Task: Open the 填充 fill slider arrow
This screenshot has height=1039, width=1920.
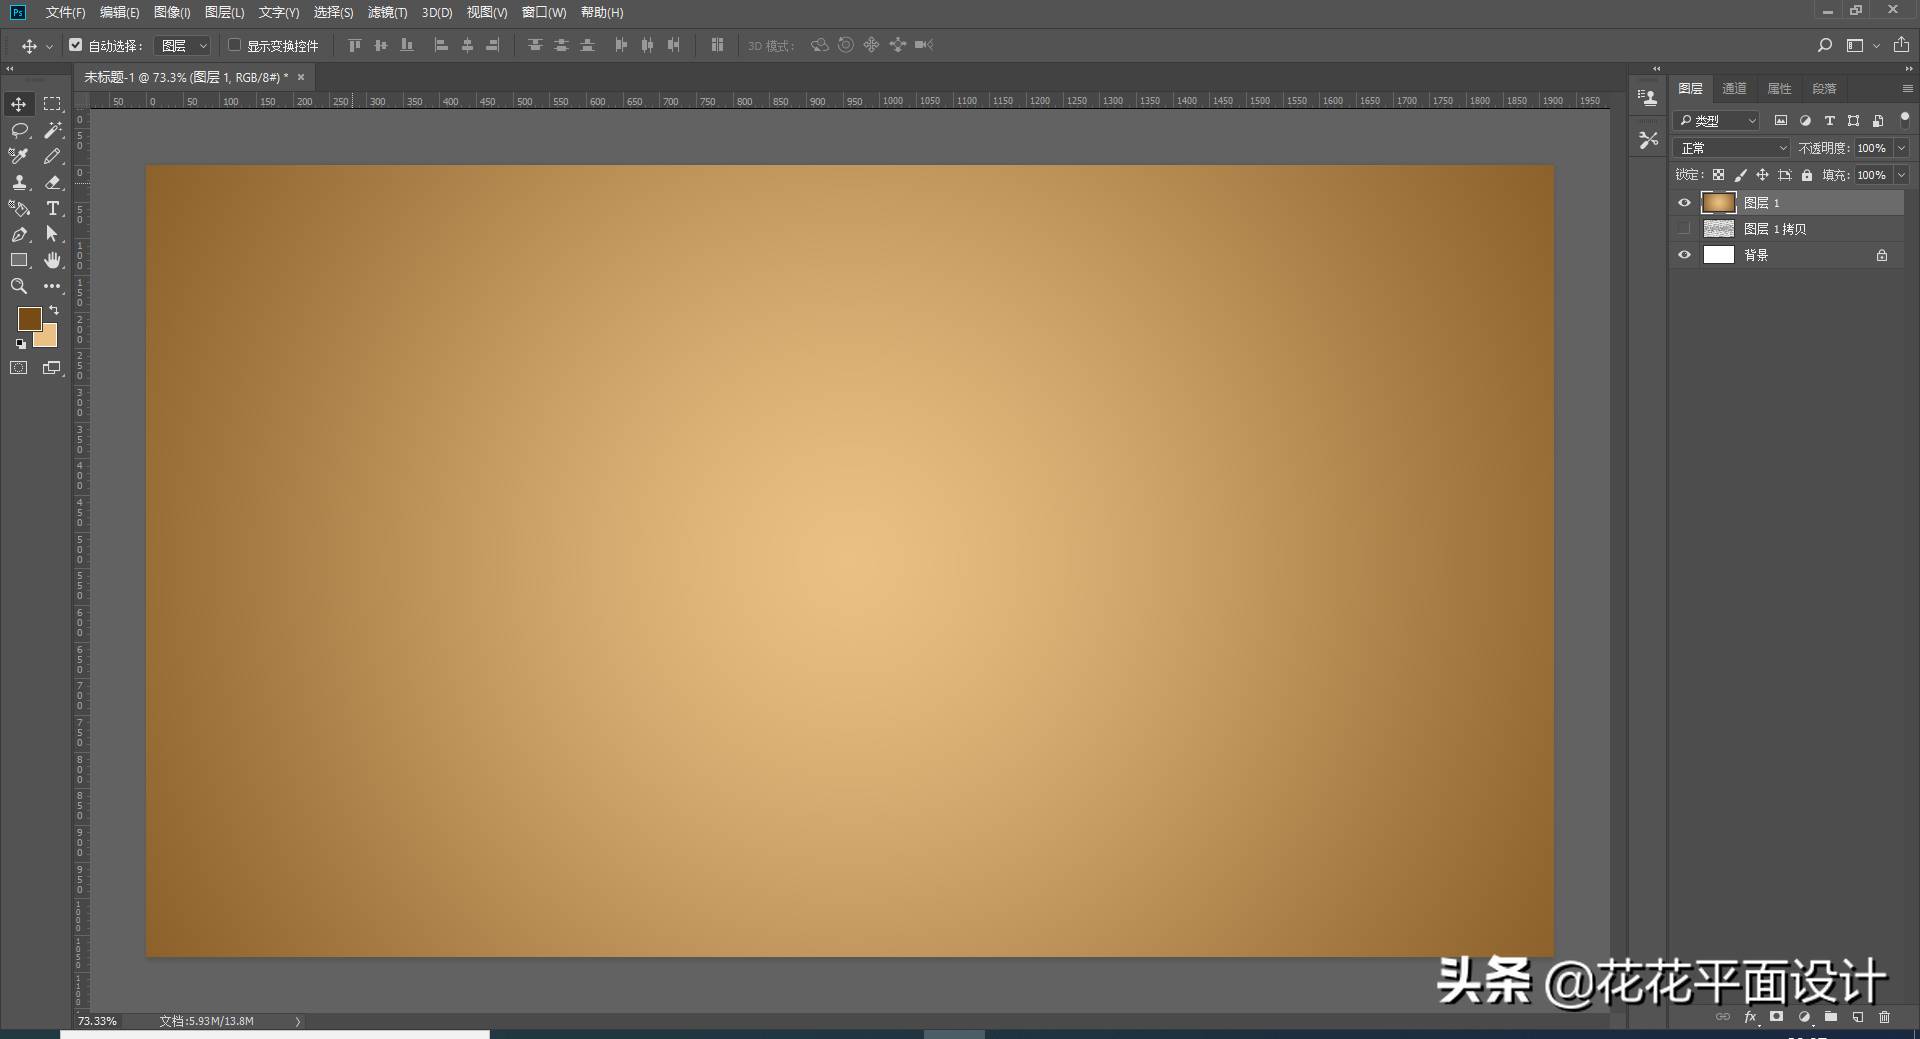Action: [x=1901, y=175]
